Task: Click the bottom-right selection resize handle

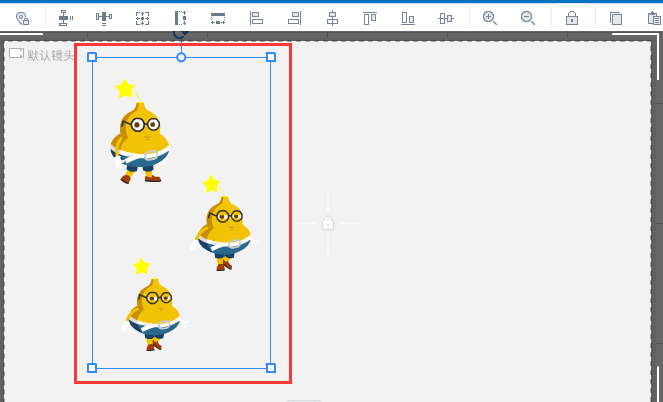Action: pos(271,368)
